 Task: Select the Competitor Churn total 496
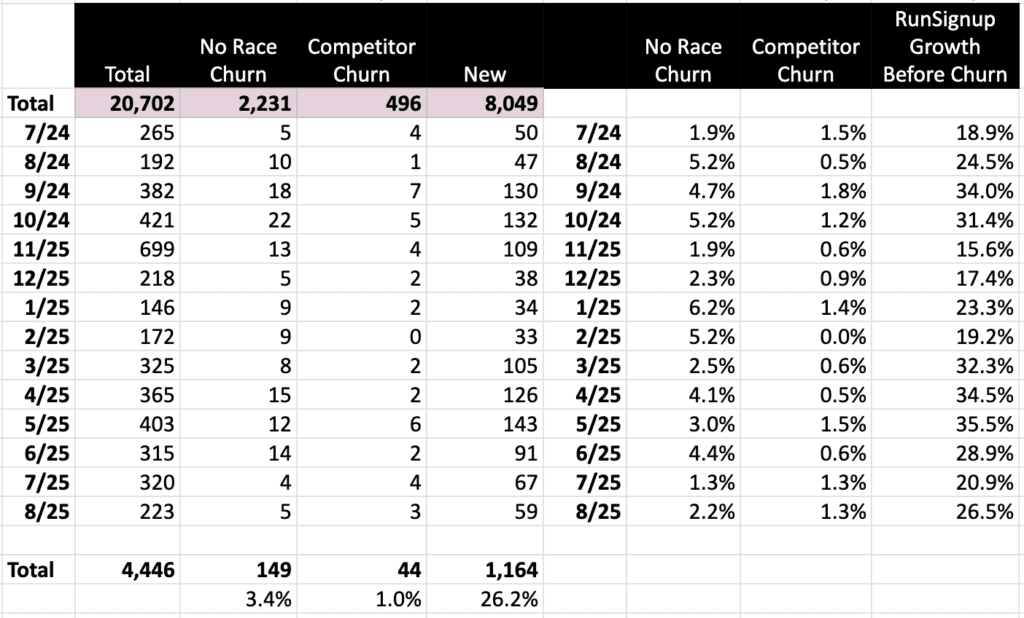(361, 103)
